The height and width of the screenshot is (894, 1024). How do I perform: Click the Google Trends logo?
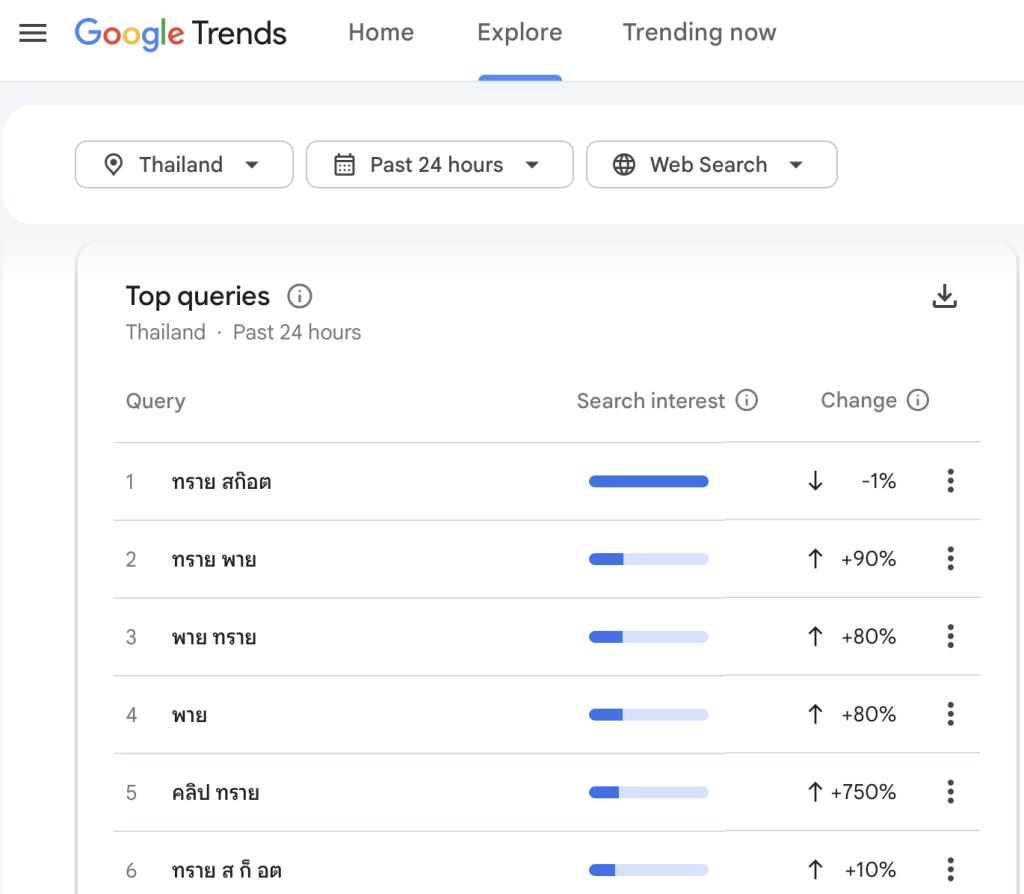(180, 33)
